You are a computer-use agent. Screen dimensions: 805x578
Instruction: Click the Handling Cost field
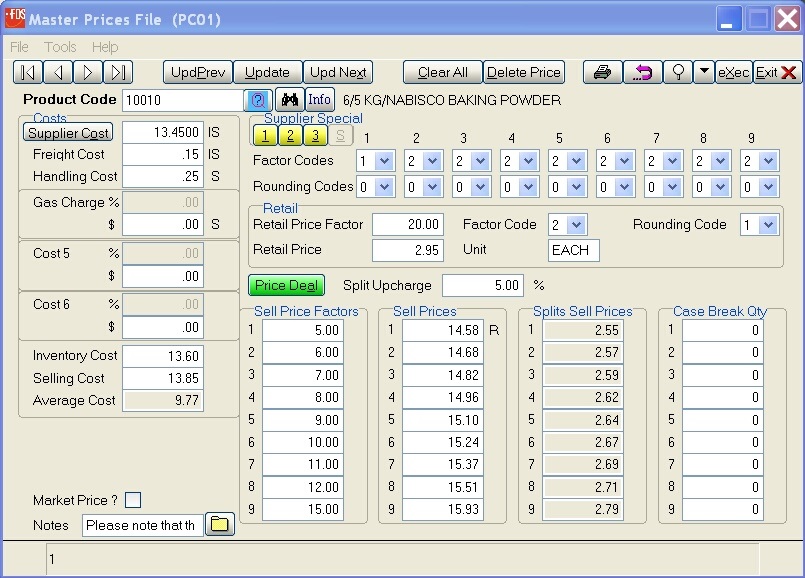click(x=163, y=176)
